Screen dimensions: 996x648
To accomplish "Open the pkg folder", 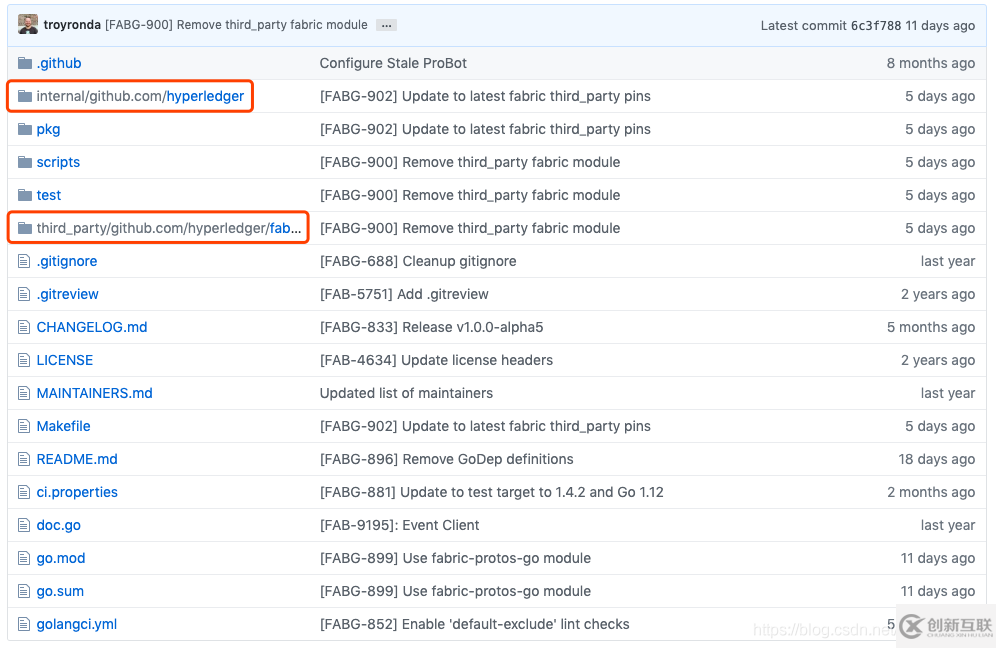I will tap(48, 130).
